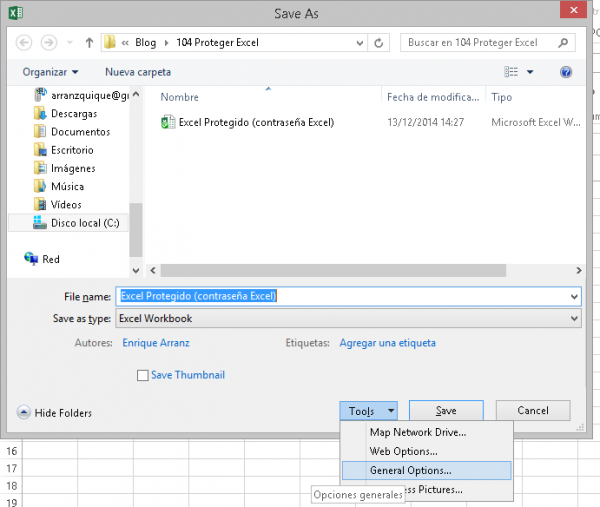Open the Organizar dropdown menu
Image resolution: width=600 pixels, height=507 pixels.
coord(50,72)
